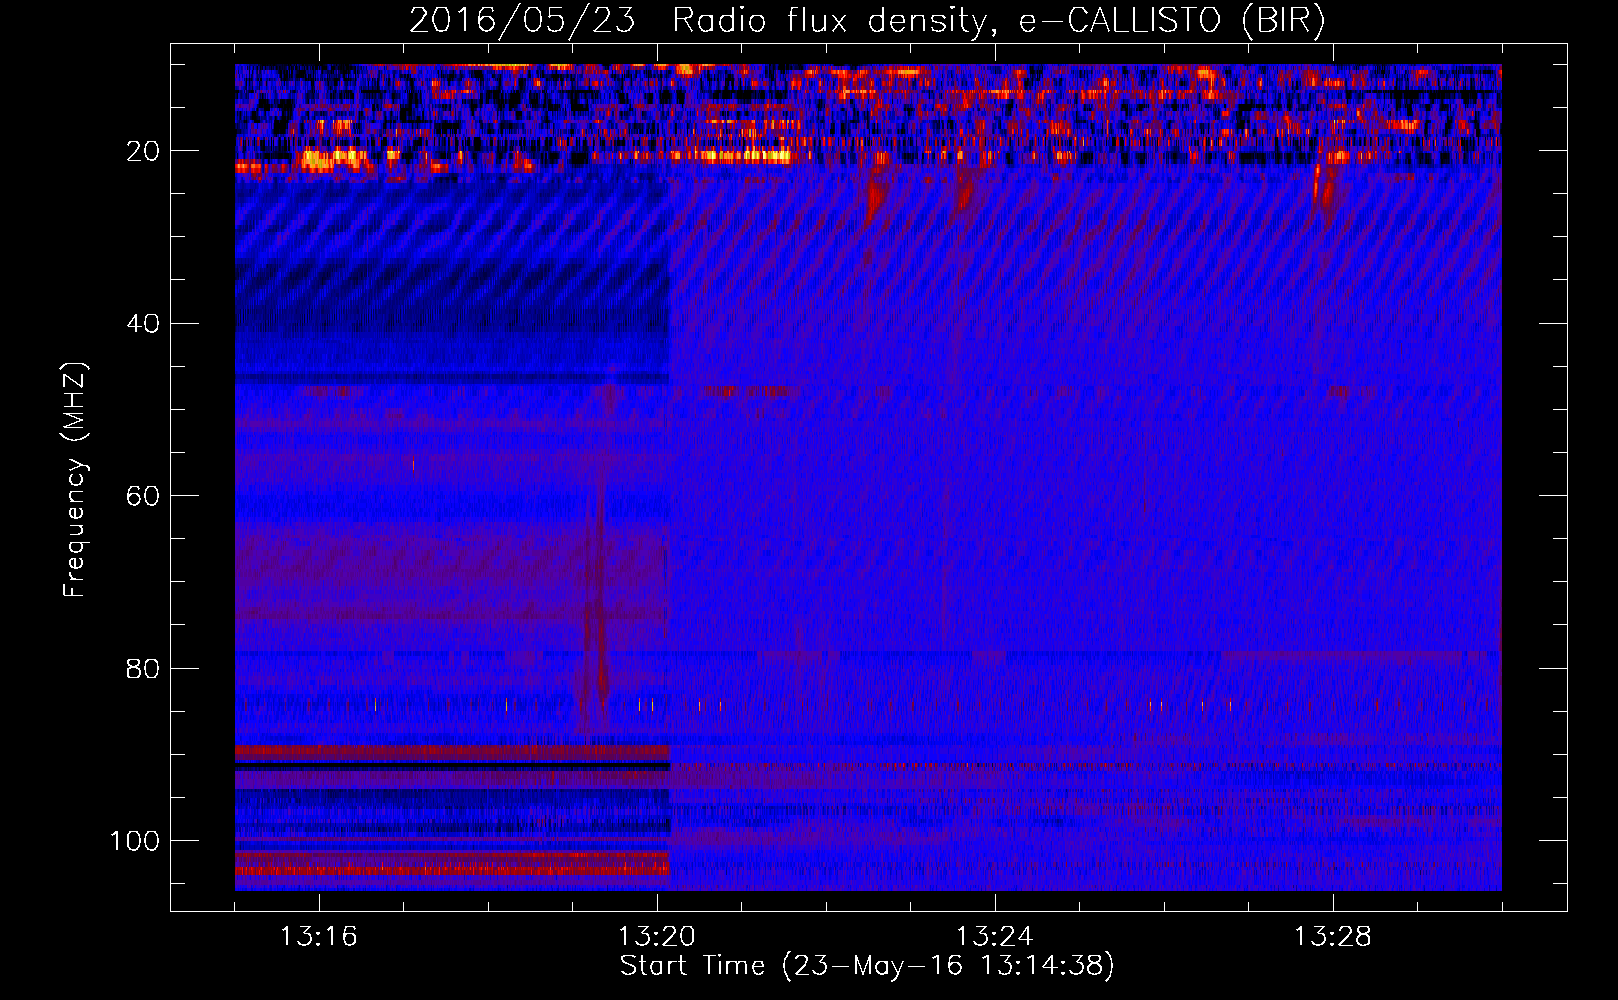Click the plot title "Radio flux density, e-CALLISTO (BIR)"
This screenshot has width=1618, height=1000.
coord(998,21)
